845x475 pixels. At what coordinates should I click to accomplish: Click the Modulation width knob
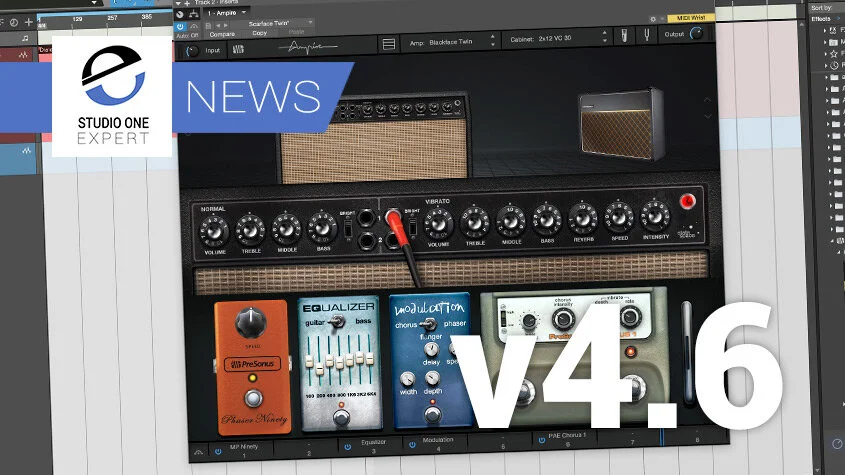tap(408, 379)
